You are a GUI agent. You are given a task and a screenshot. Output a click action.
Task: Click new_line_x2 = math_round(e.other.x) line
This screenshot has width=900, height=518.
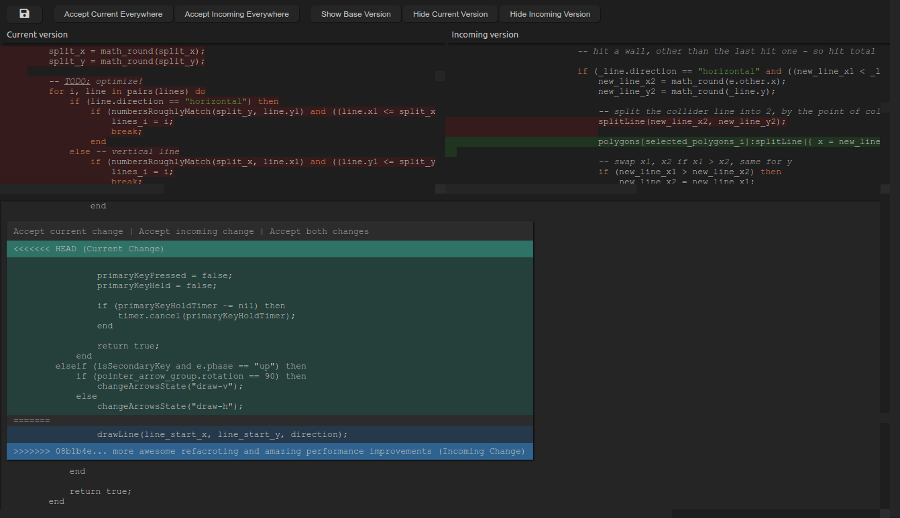(692, 82)
